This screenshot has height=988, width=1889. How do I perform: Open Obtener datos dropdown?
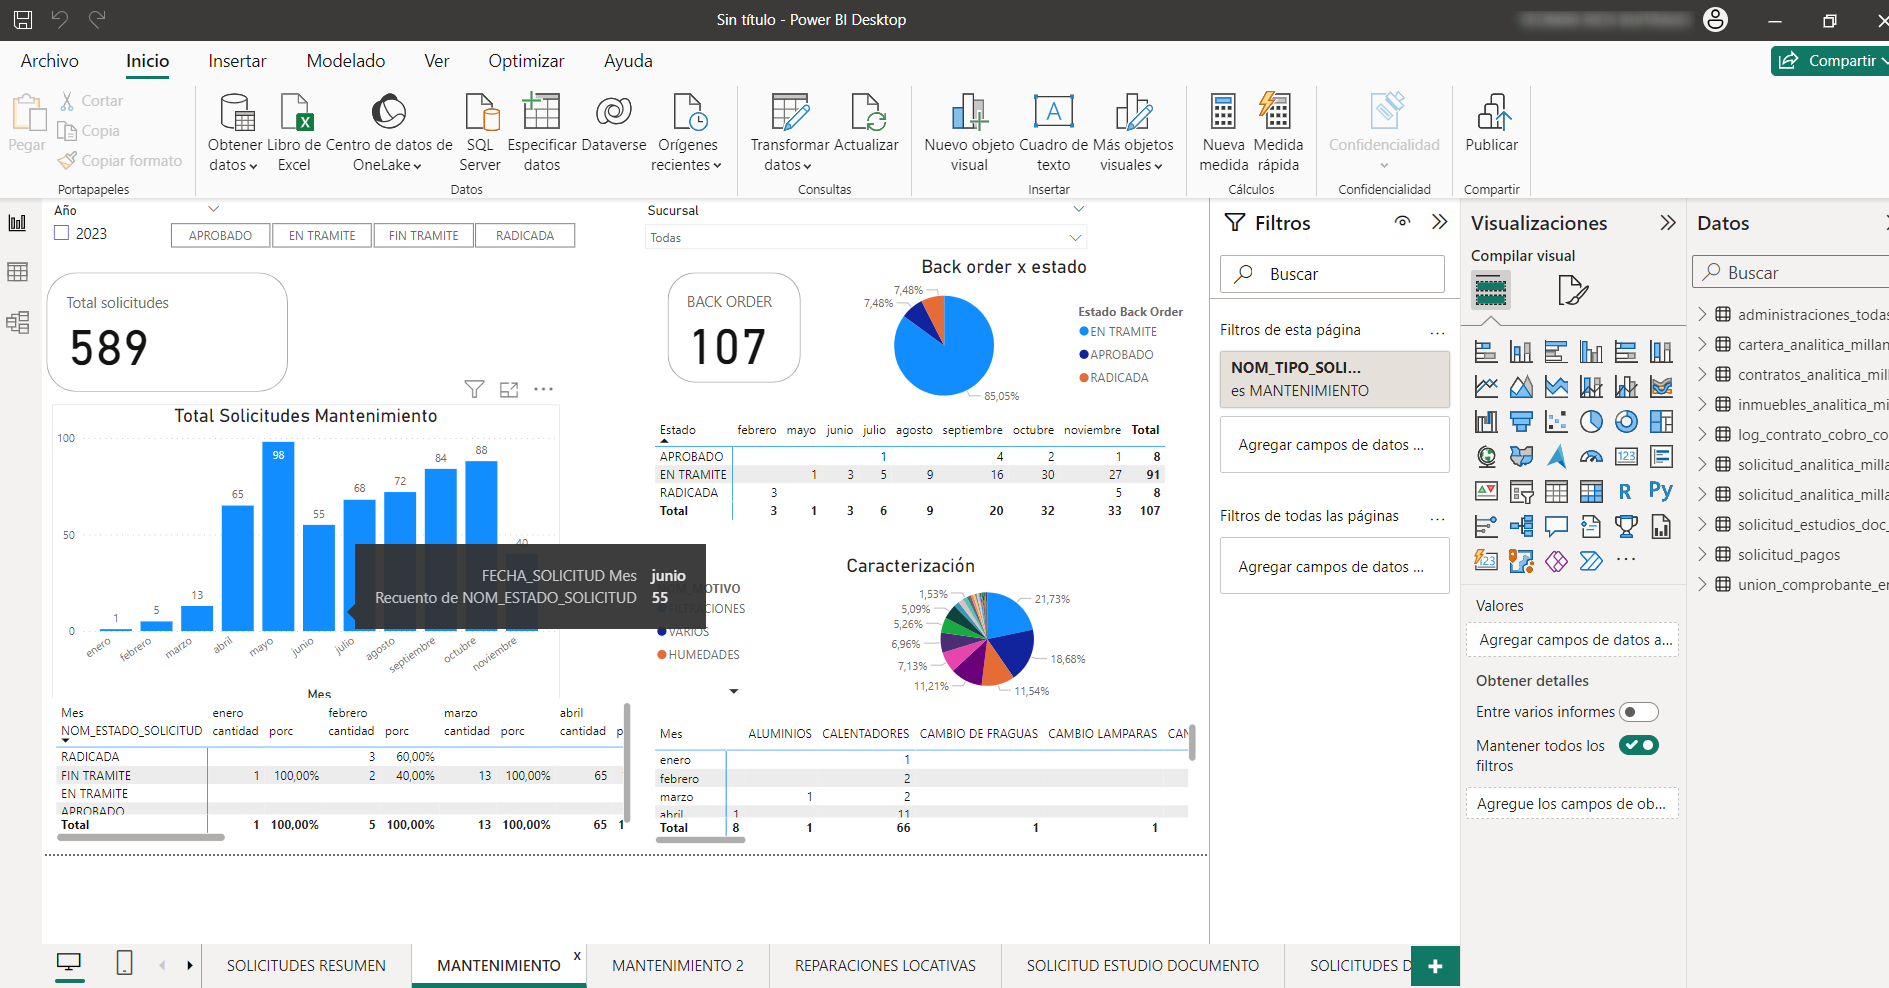(x=235, y=133)
